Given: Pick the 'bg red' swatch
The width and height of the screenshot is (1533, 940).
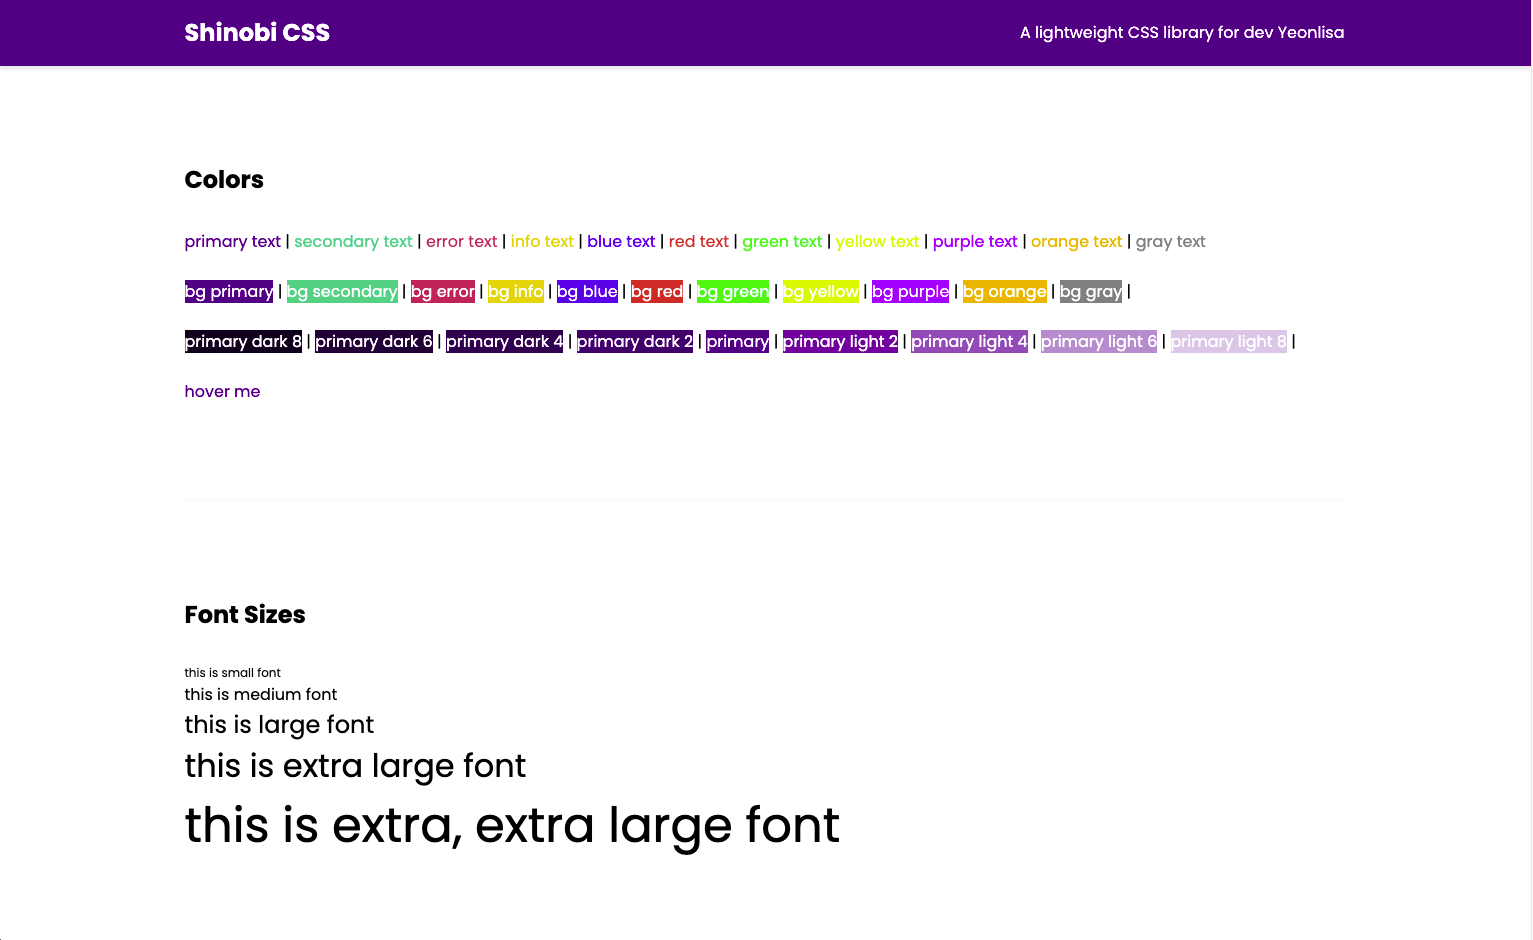Looking at the screenshot, I should point(657,291).
